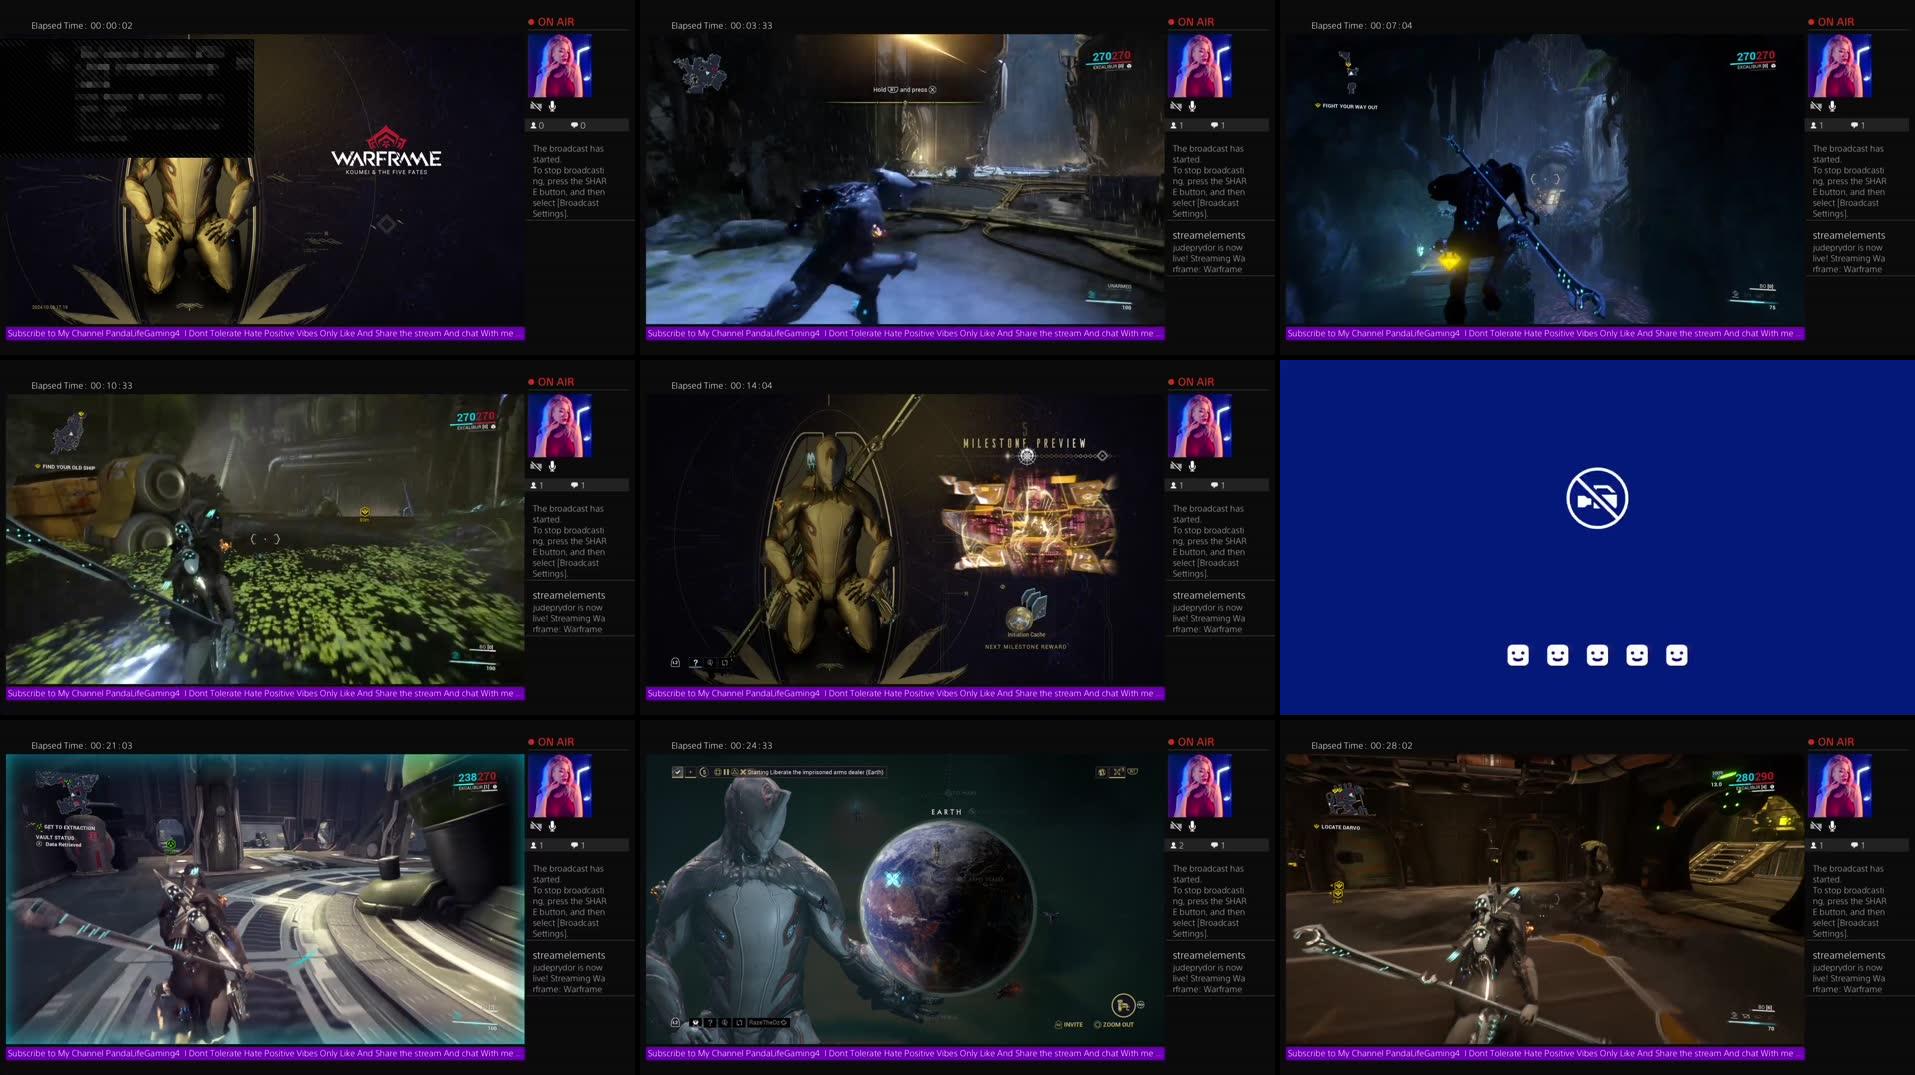Click the microphone icon in the 00:03:33 frame
This screenshot has width=1915, height=1075.
coord(1192,106)
